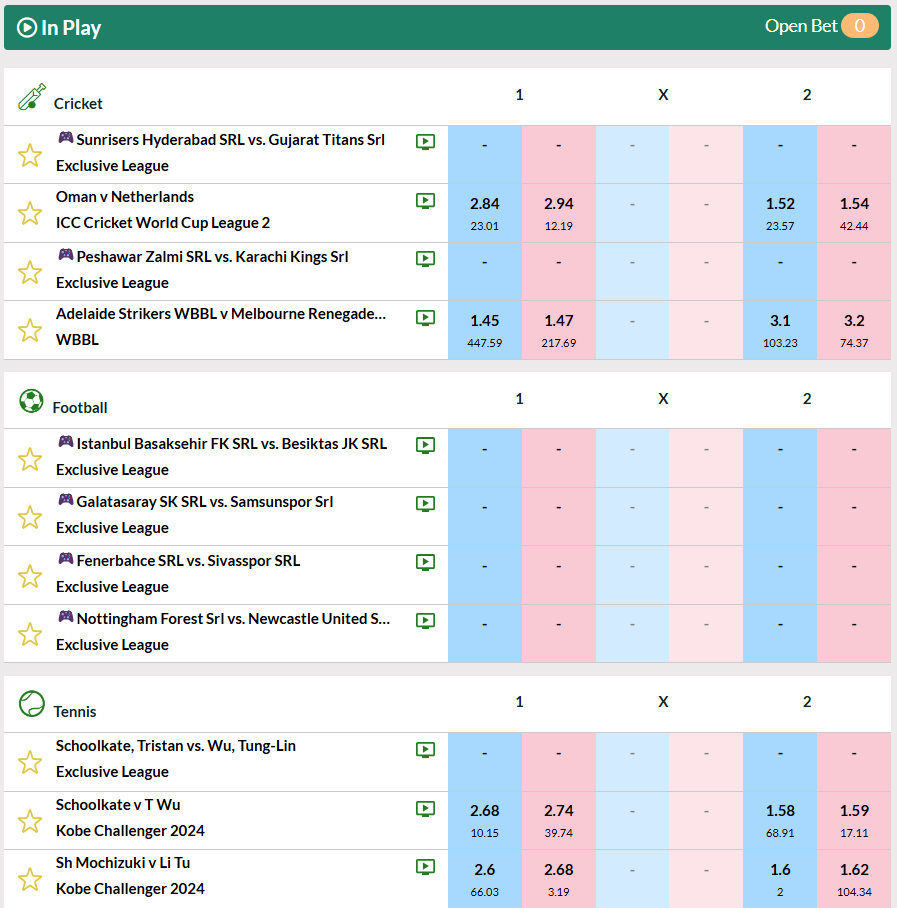The image size is (897, 908).
Task: Open Nottingham Forest Srl vs. Newcastle United match
Action: (x=233, y=619)
